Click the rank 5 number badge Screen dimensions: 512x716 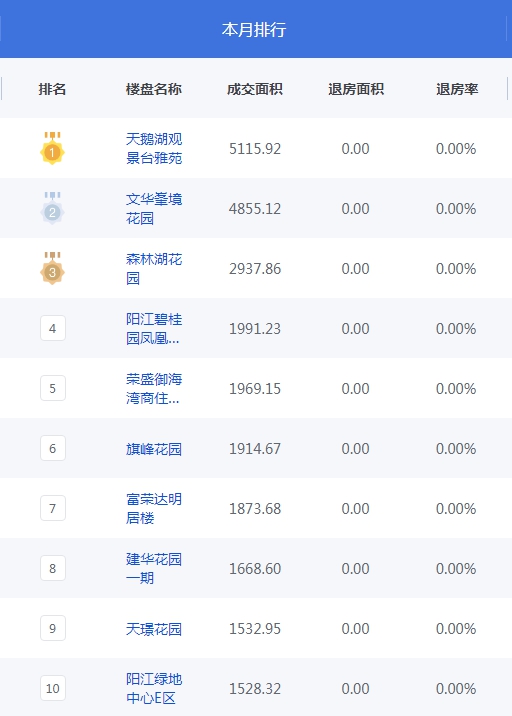53,388
